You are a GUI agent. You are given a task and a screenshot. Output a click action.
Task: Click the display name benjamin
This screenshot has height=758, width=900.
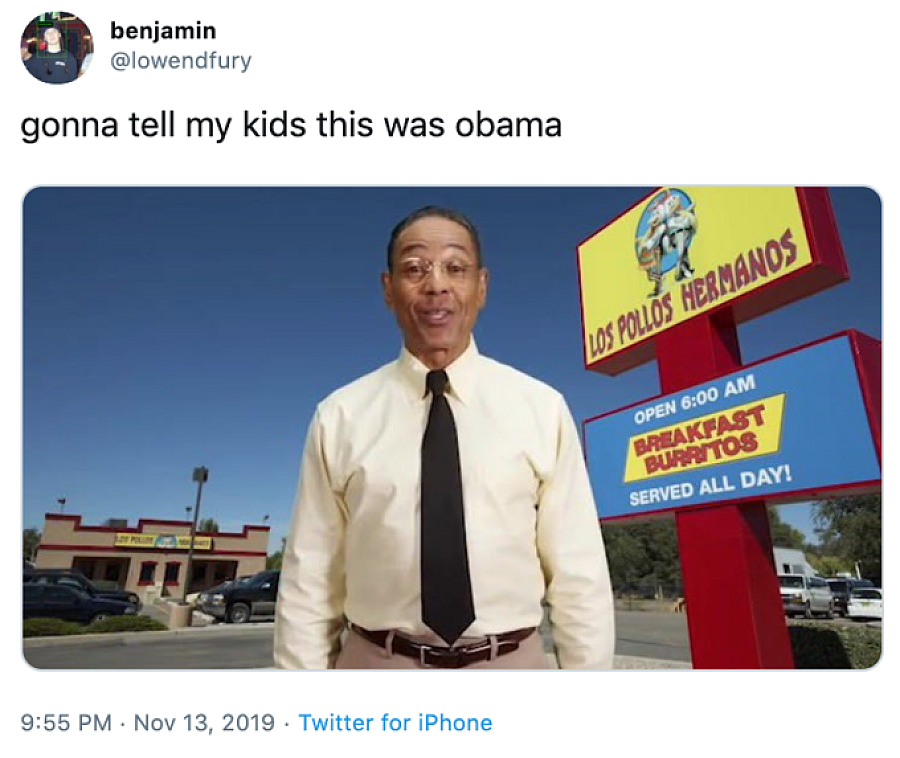(x=163, y=31)
